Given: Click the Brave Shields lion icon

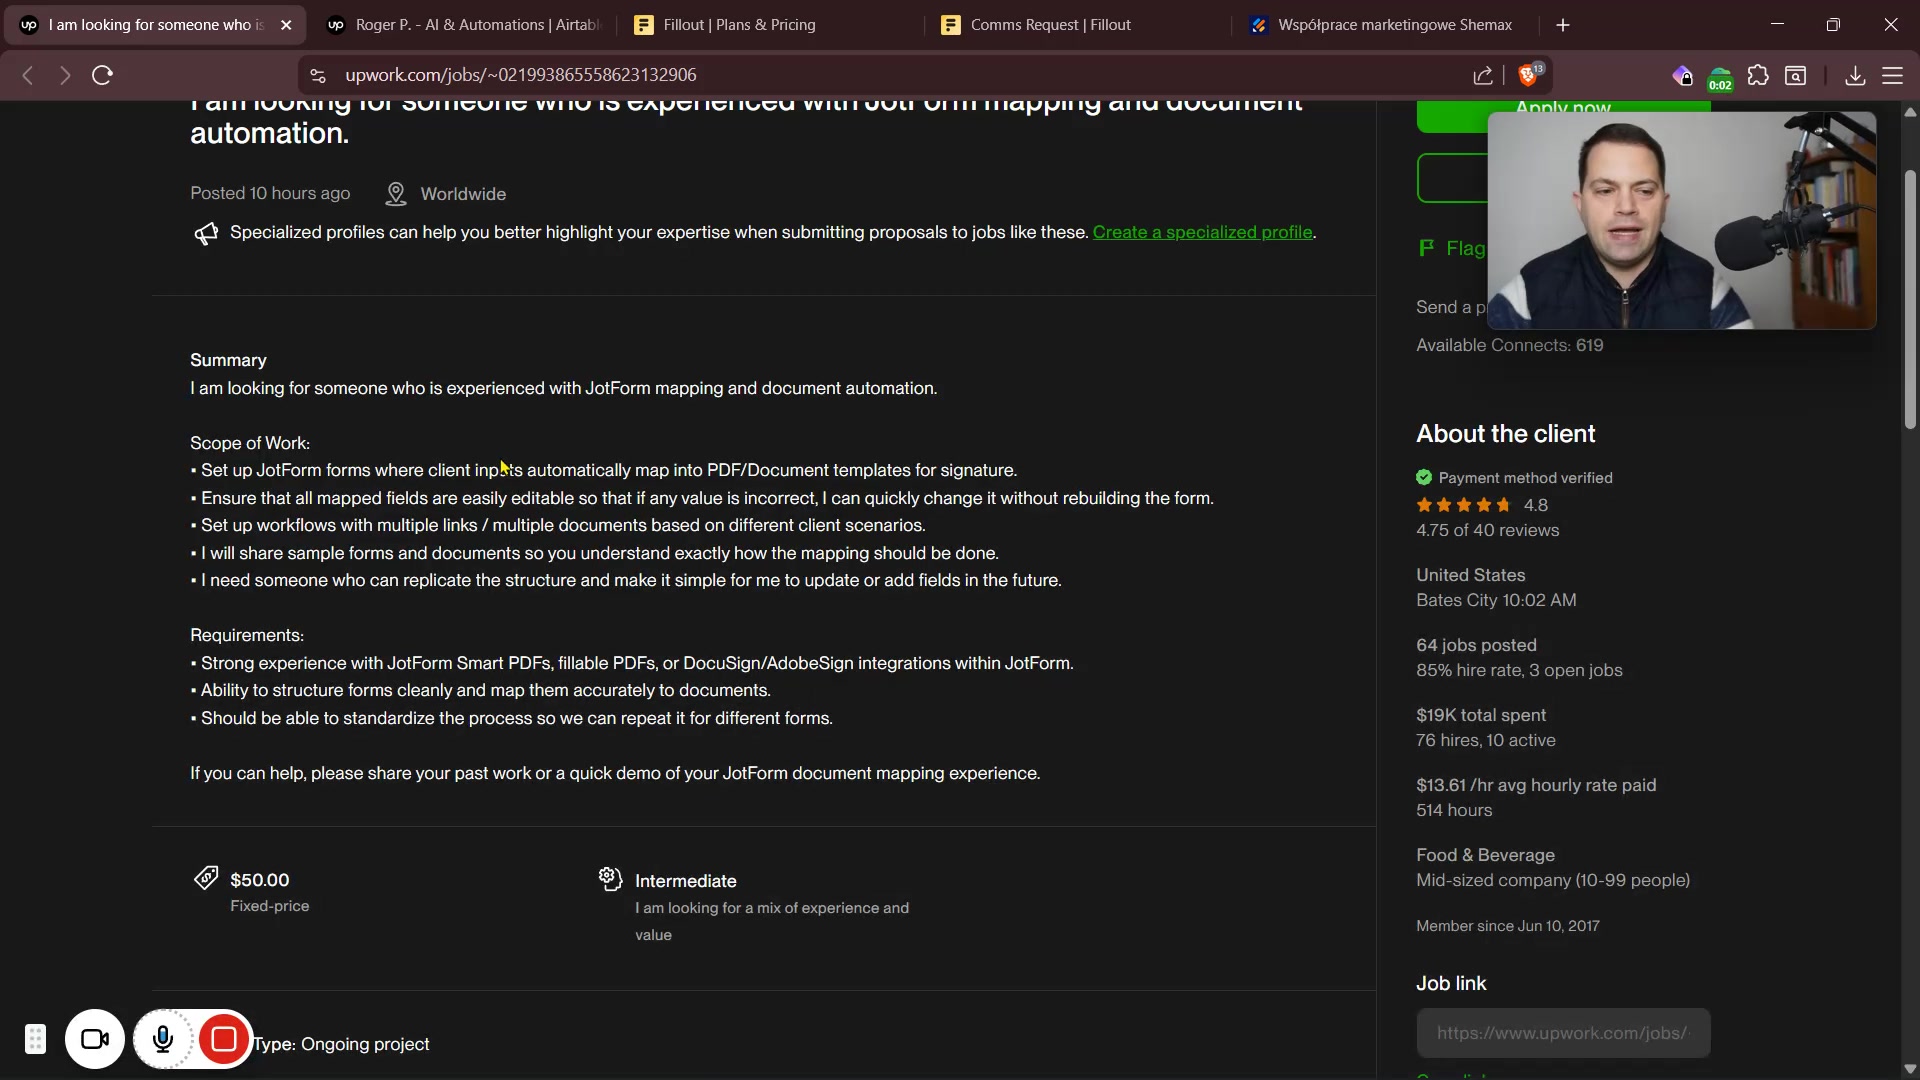Looking at the screenshot, I should click(x=1529, y=76).
